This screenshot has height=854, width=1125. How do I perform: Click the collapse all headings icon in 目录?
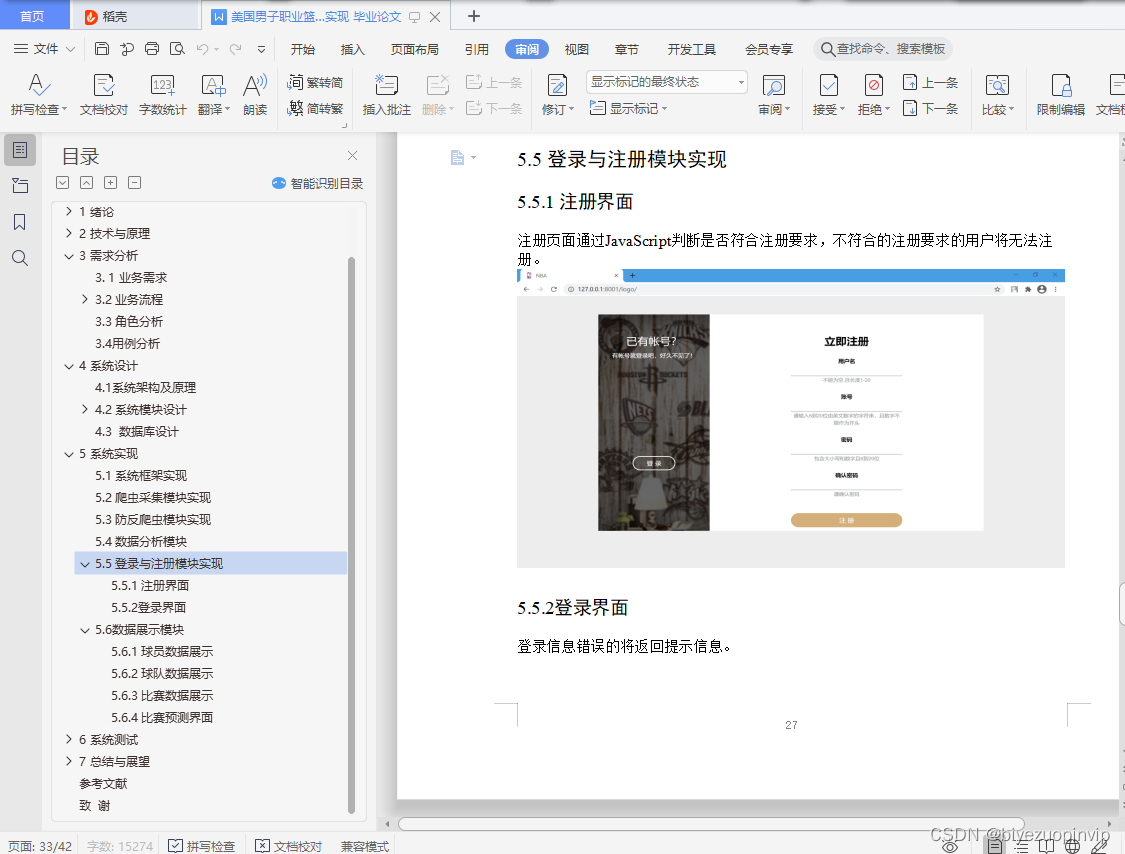click(86, 182)
